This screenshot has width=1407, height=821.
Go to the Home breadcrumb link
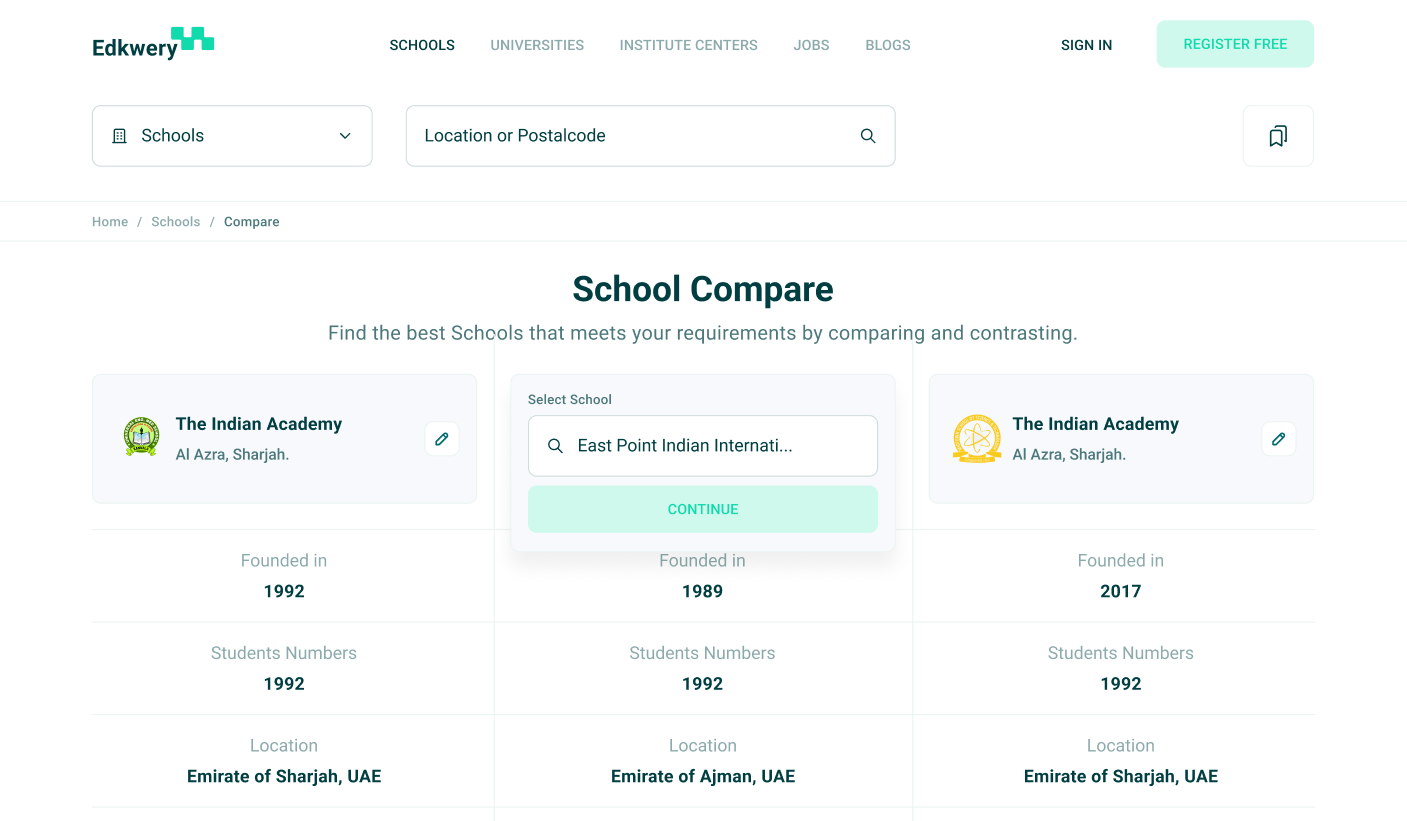pos(110,222)
